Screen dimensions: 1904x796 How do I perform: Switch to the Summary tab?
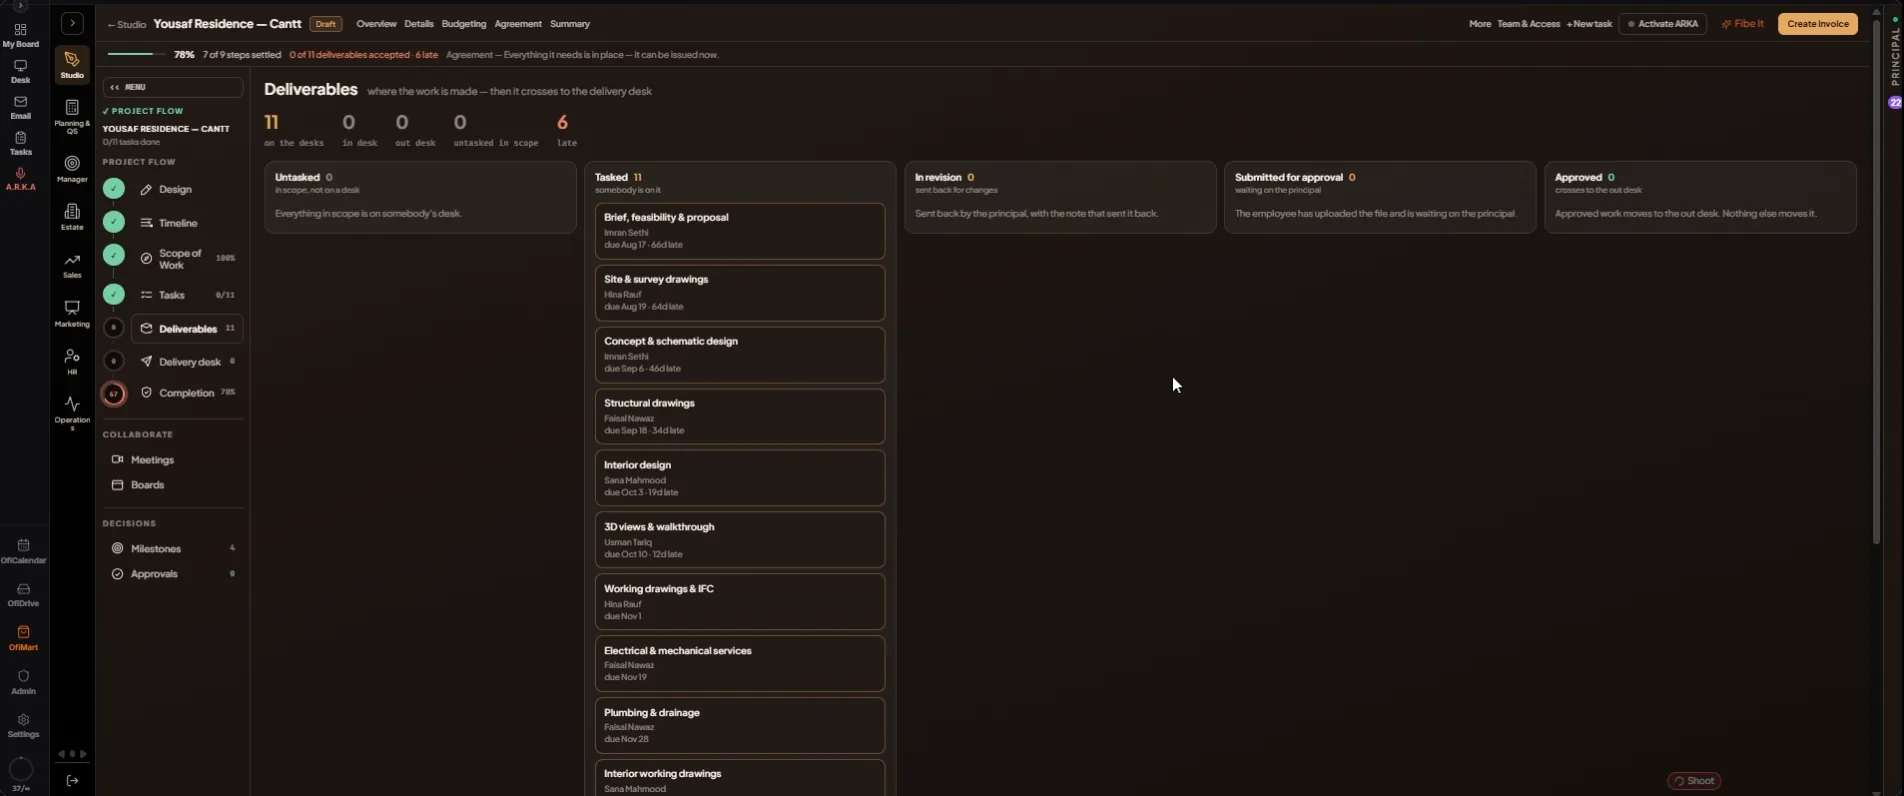[x=570, y=24]
